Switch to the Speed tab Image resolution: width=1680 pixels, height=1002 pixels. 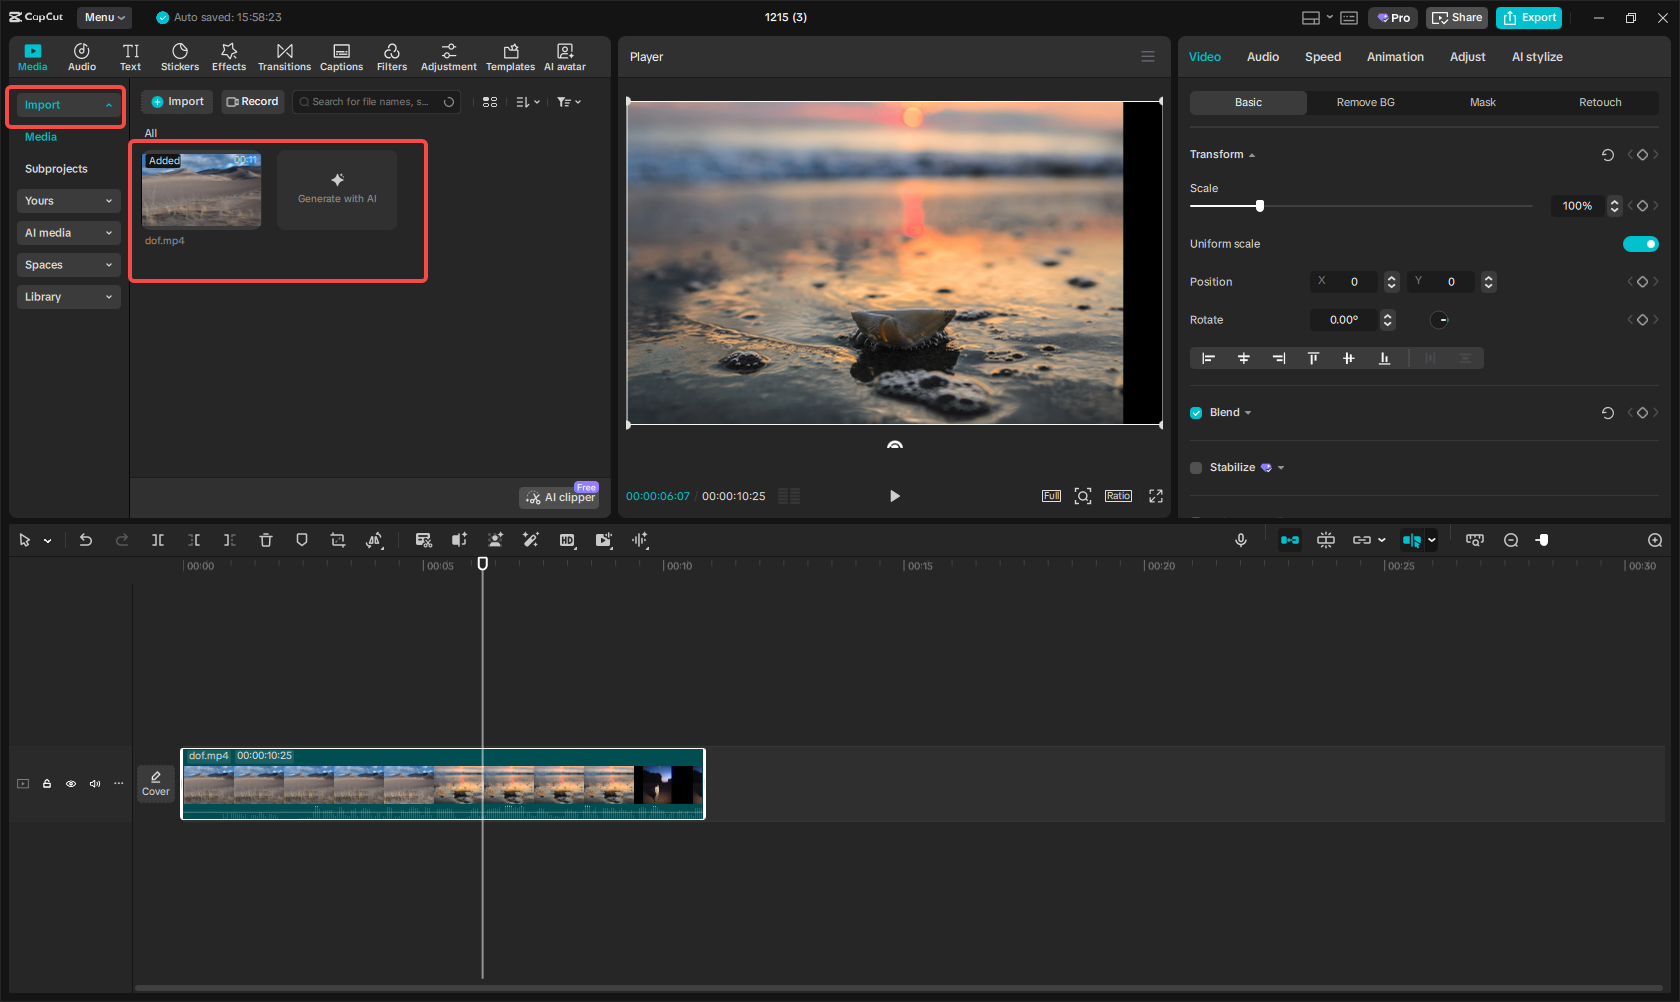coord(1323,57)
